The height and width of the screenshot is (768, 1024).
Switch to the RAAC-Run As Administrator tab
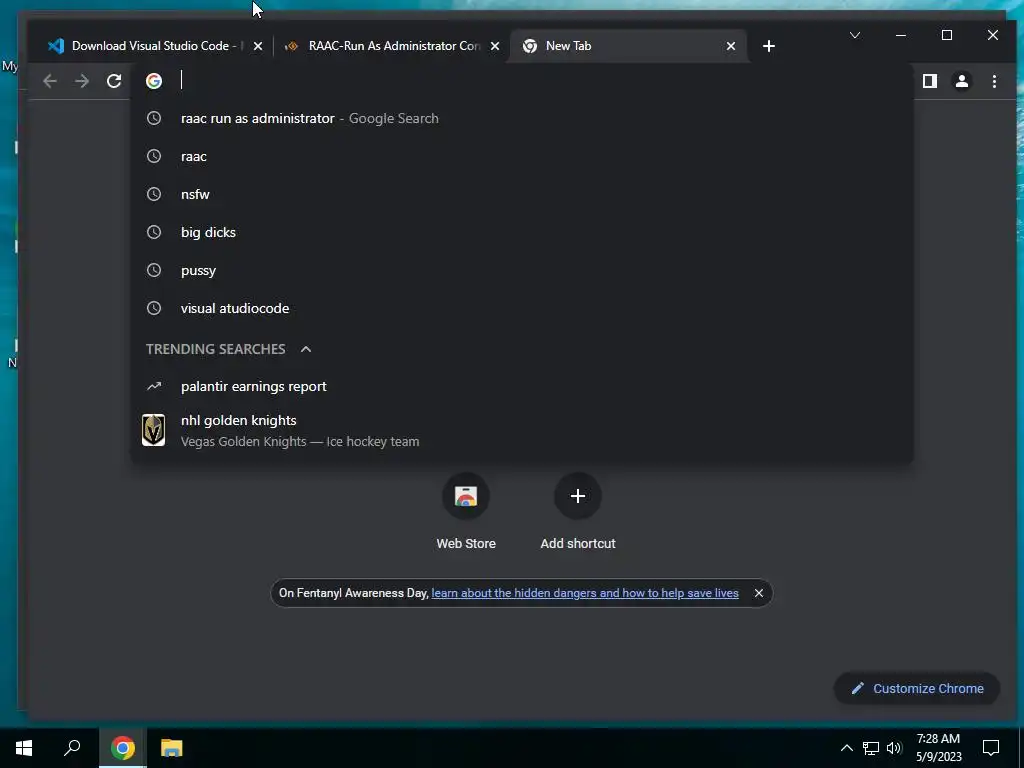(x=394, y=46)
